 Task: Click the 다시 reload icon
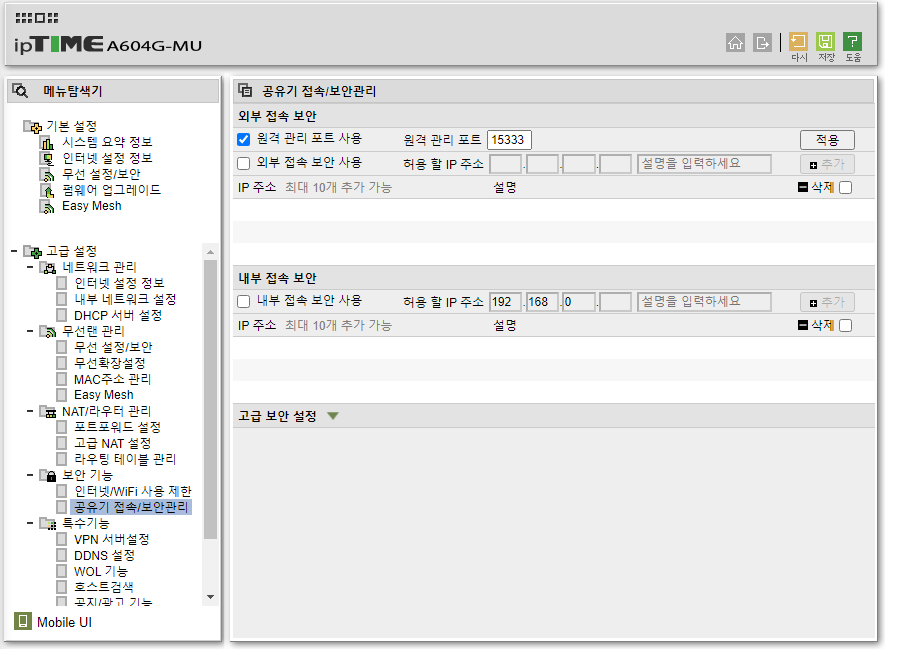coord(798,42)
